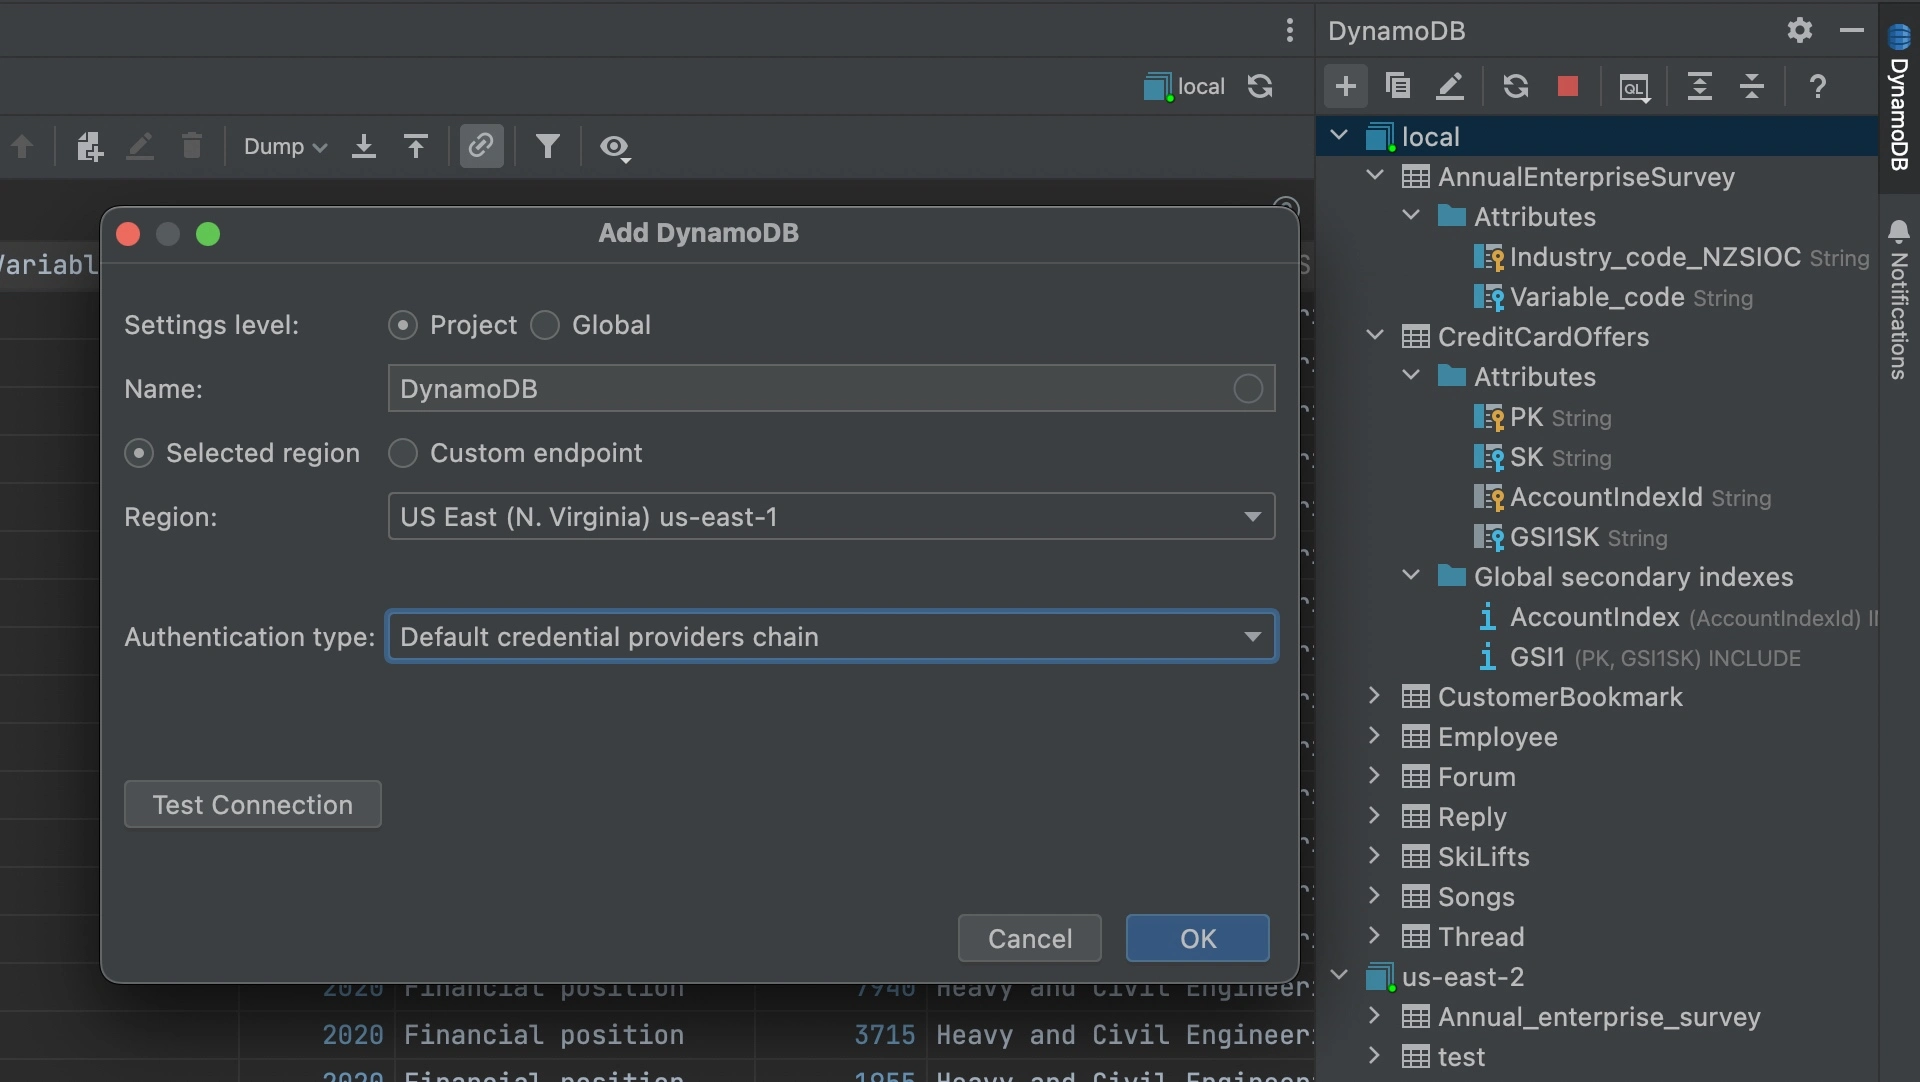Open the QL query console icon
Screen dimensions: 1920x1082
tap(1634, 87)
